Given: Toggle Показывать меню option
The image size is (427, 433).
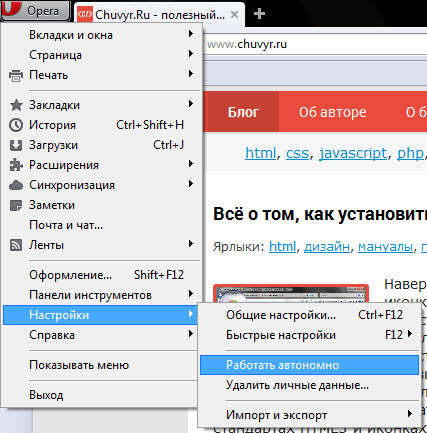Looking at the screenshot, I should pyautogui.click(x=100, y=365).
